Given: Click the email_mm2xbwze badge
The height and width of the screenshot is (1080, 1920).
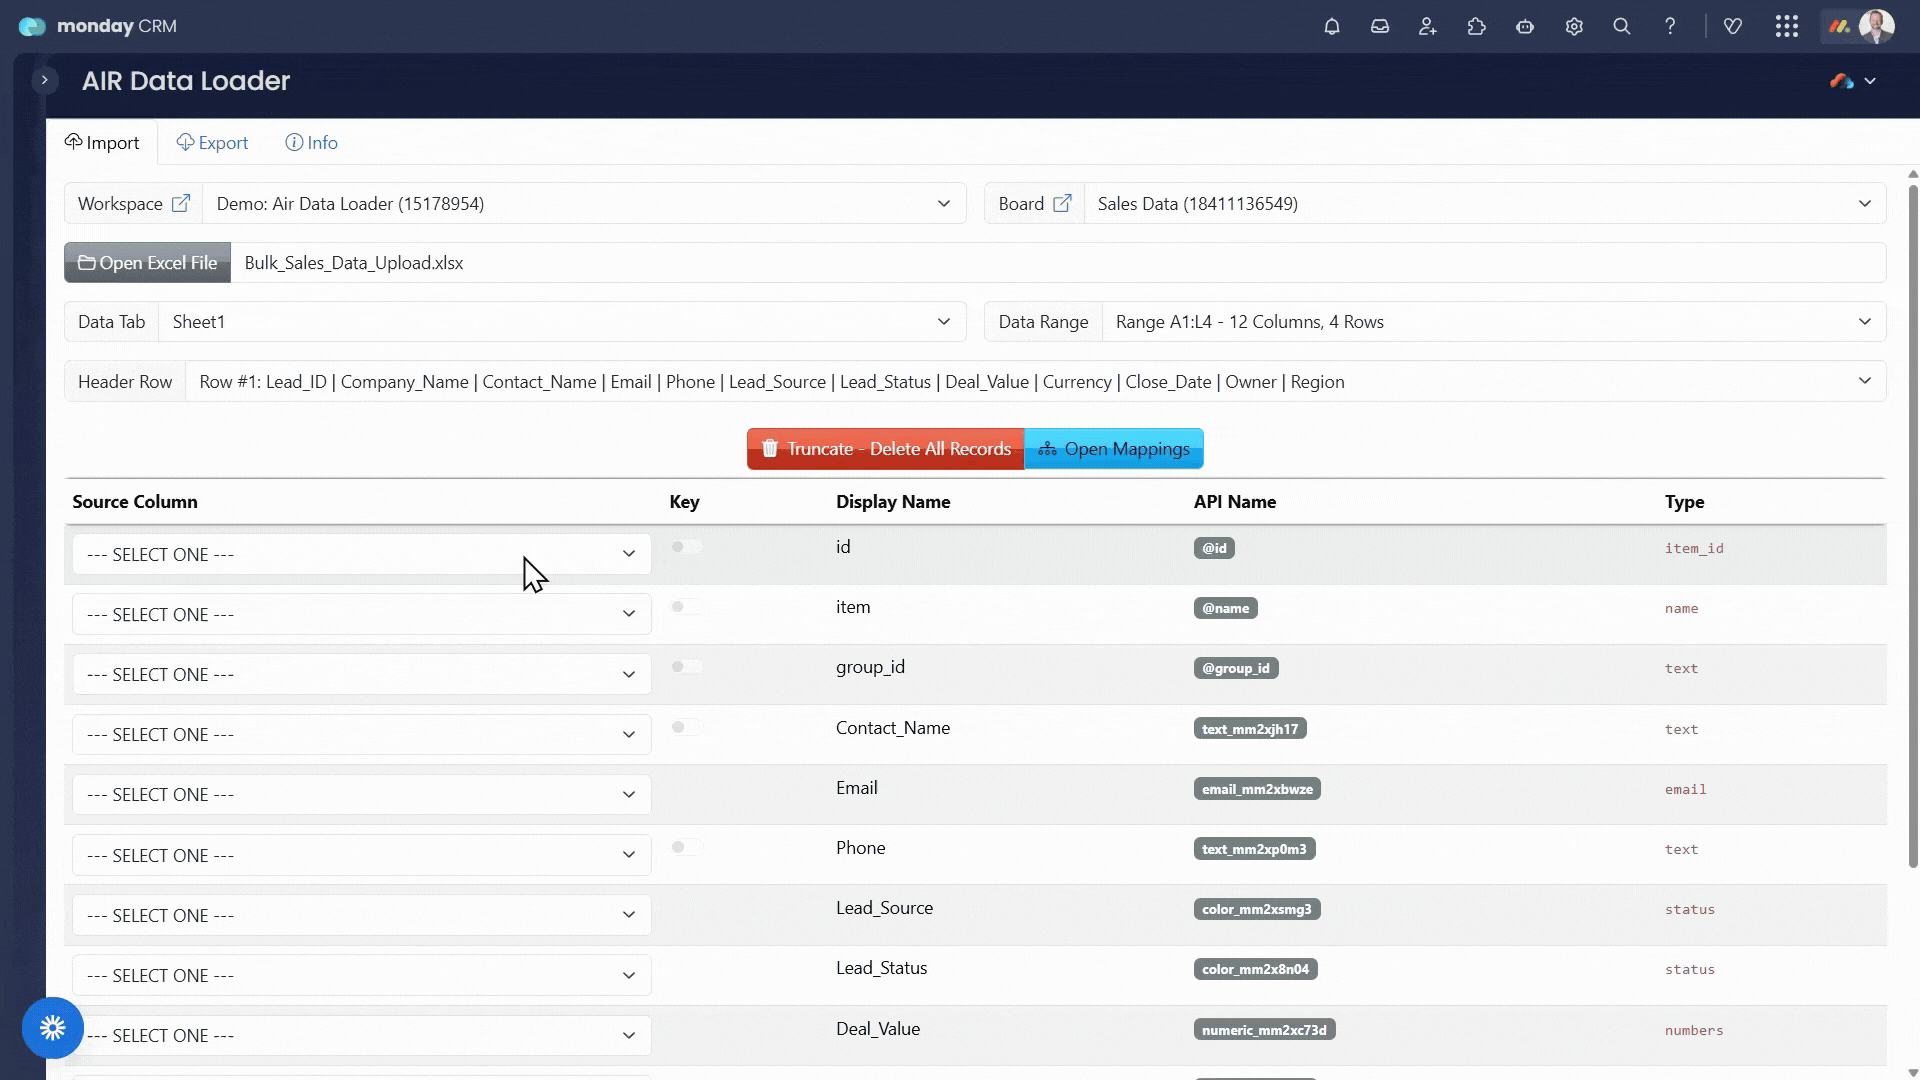Looking at the screenshot, I should coord(1257,789).
